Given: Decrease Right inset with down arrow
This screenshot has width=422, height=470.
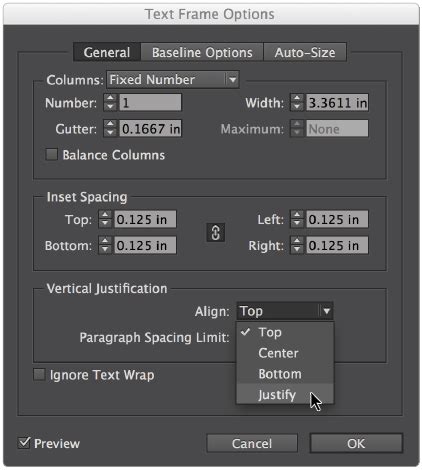Looking at the screenshot, I should tap(296, 249).
